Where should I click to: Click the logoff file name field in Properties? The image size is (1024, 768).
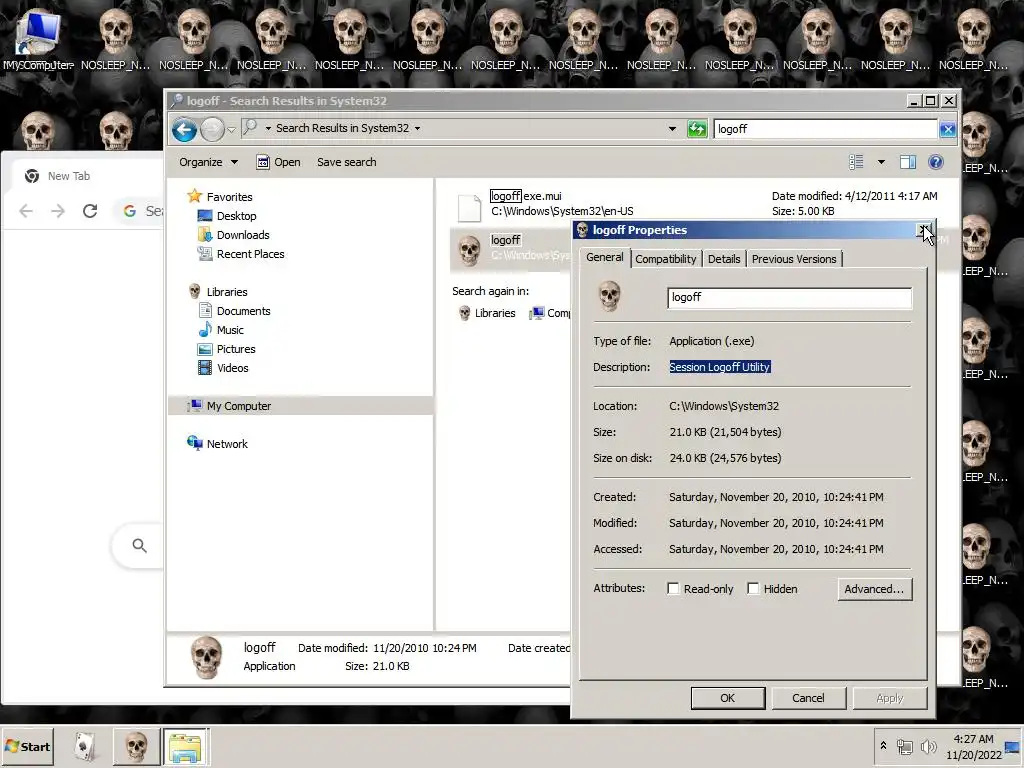click(789, 298)
